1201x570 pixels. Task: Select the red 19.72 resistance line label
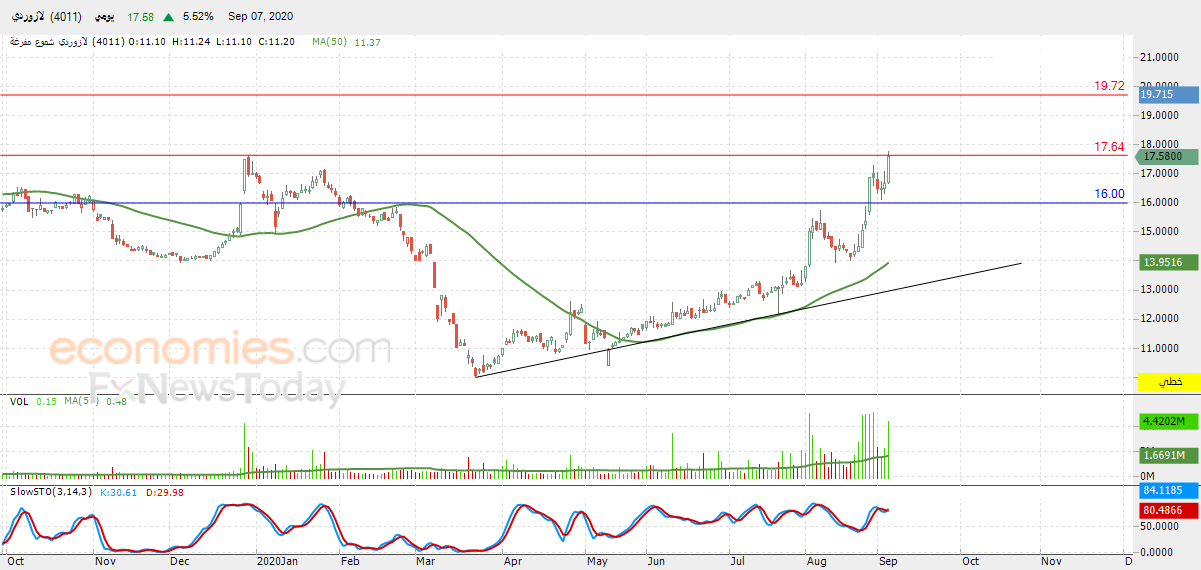pyautogui.click(x=1109, y=86)
